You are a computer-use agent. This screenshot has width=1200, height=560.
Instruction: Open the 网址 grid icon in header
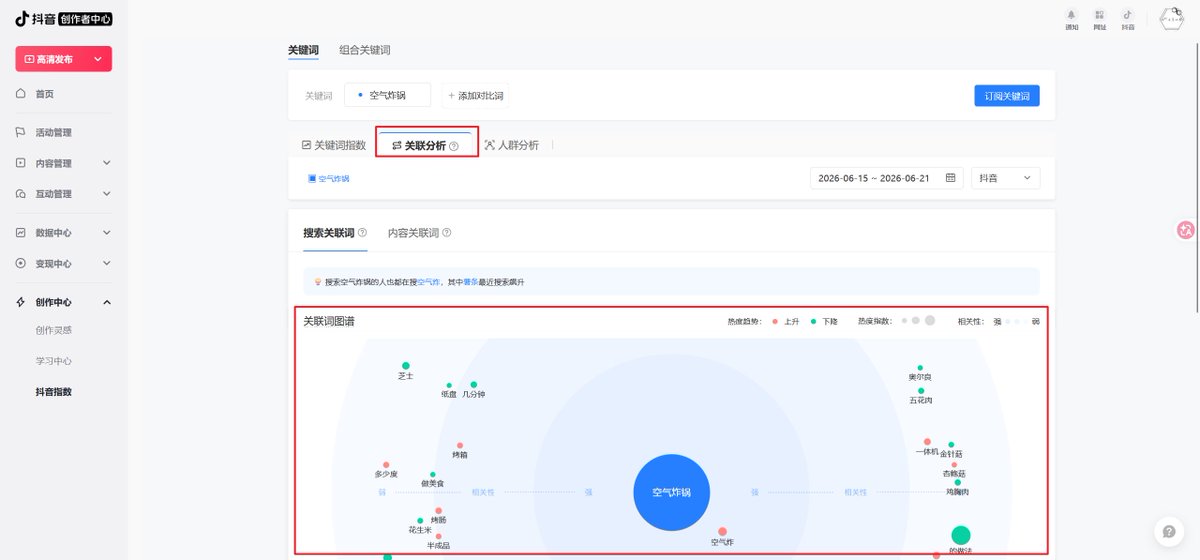click(1100, 15)
